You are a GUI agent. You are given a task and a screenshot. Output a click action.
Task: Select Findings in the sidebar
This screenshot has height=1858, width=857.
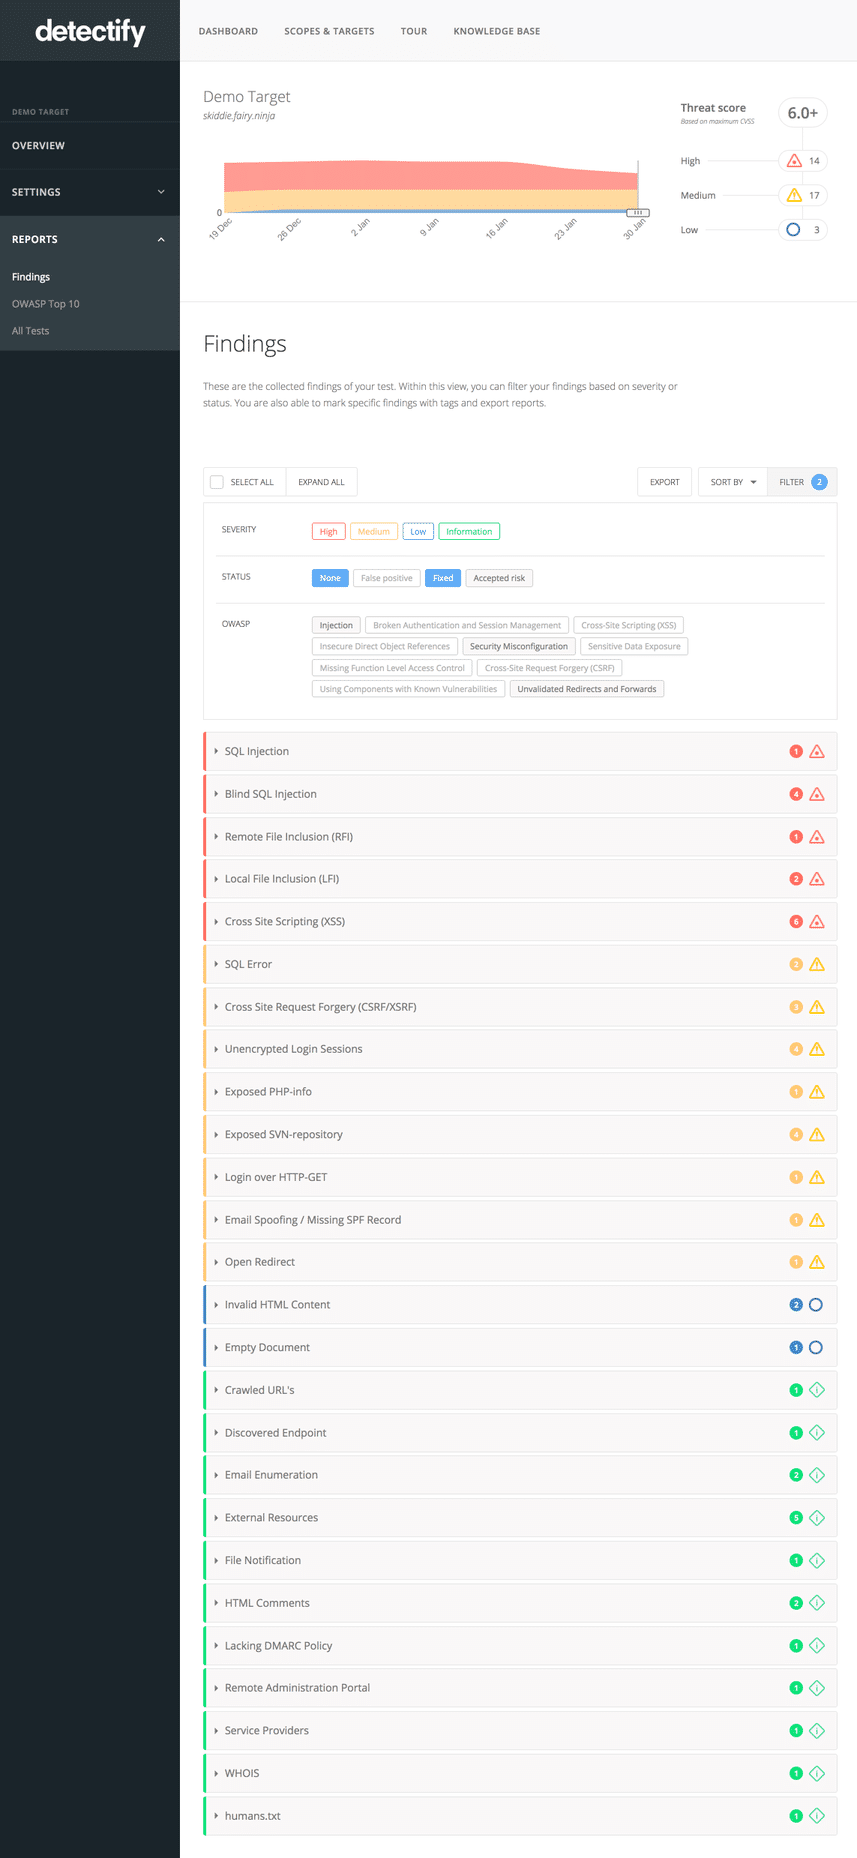click(x=31, y=277)
